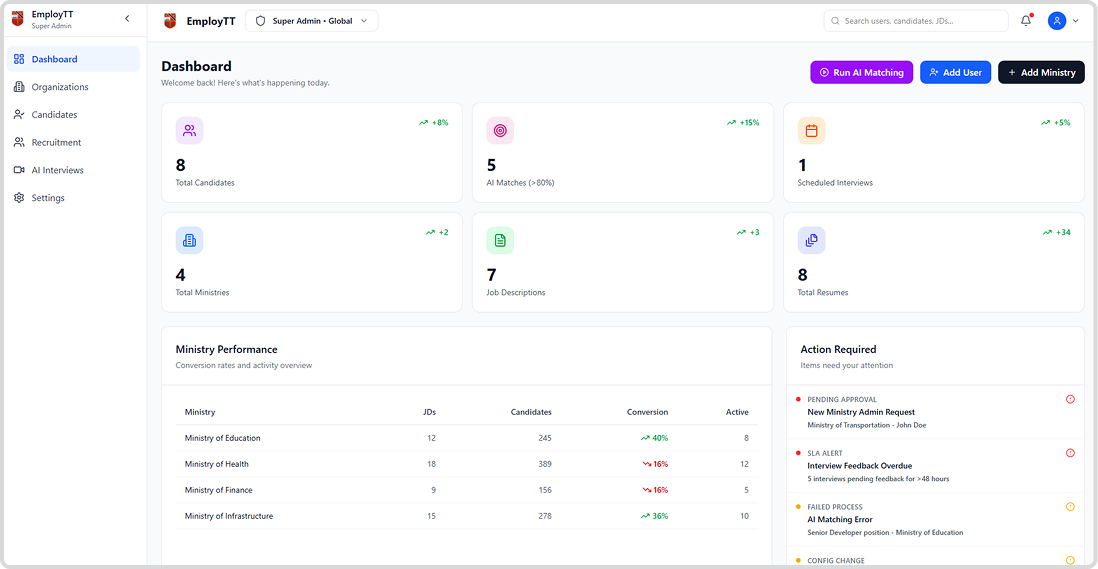Expand the user menu chevron beside the avatar
Image resolution: width=1098 pixels, height=569 pixels.
click(1076, 21)
